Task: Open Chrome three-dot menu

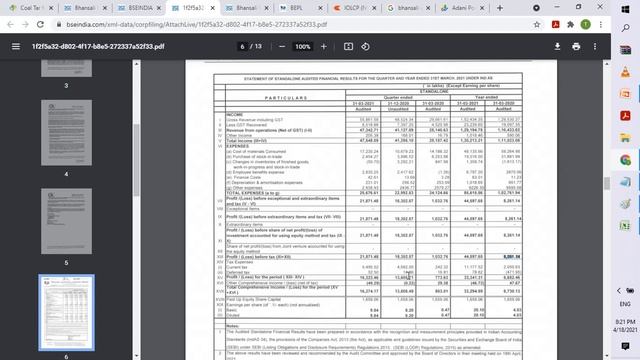Action: click(601, 24)
